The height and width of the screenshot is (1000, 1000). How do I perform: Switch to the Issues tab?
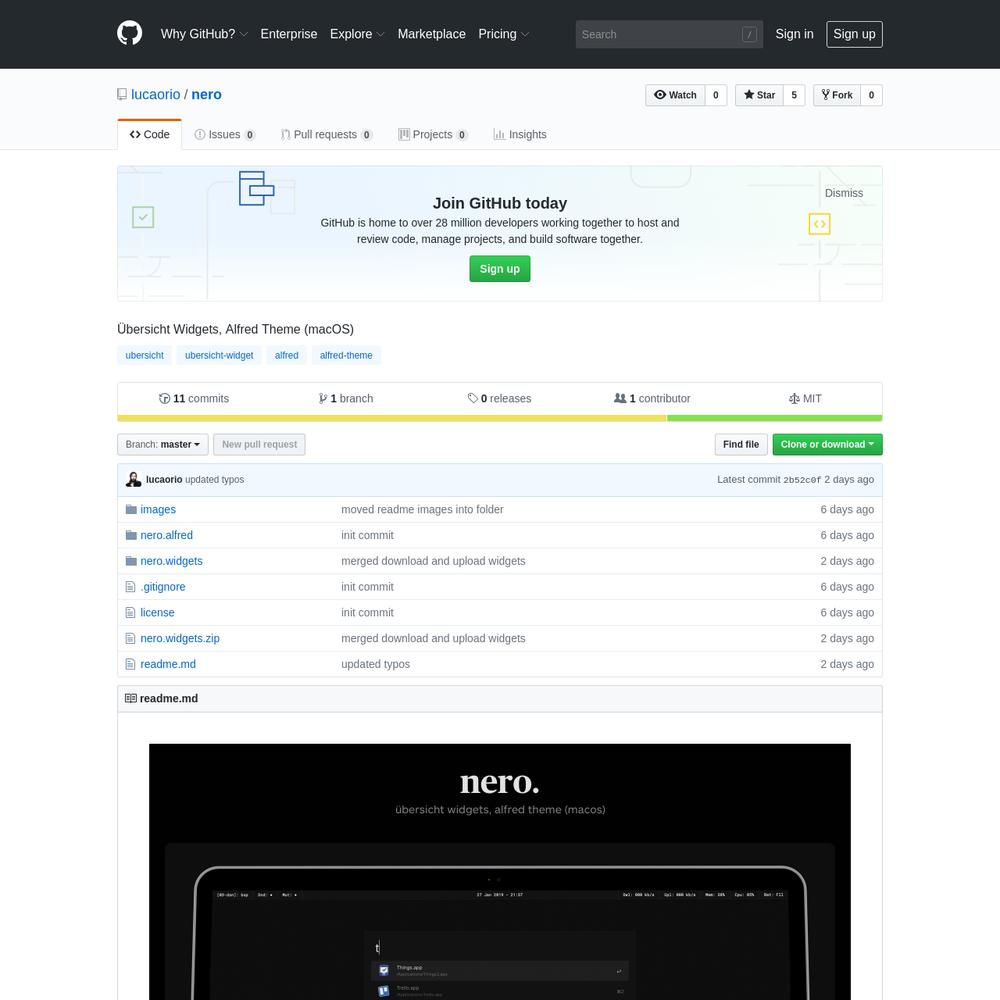(224, 135)
